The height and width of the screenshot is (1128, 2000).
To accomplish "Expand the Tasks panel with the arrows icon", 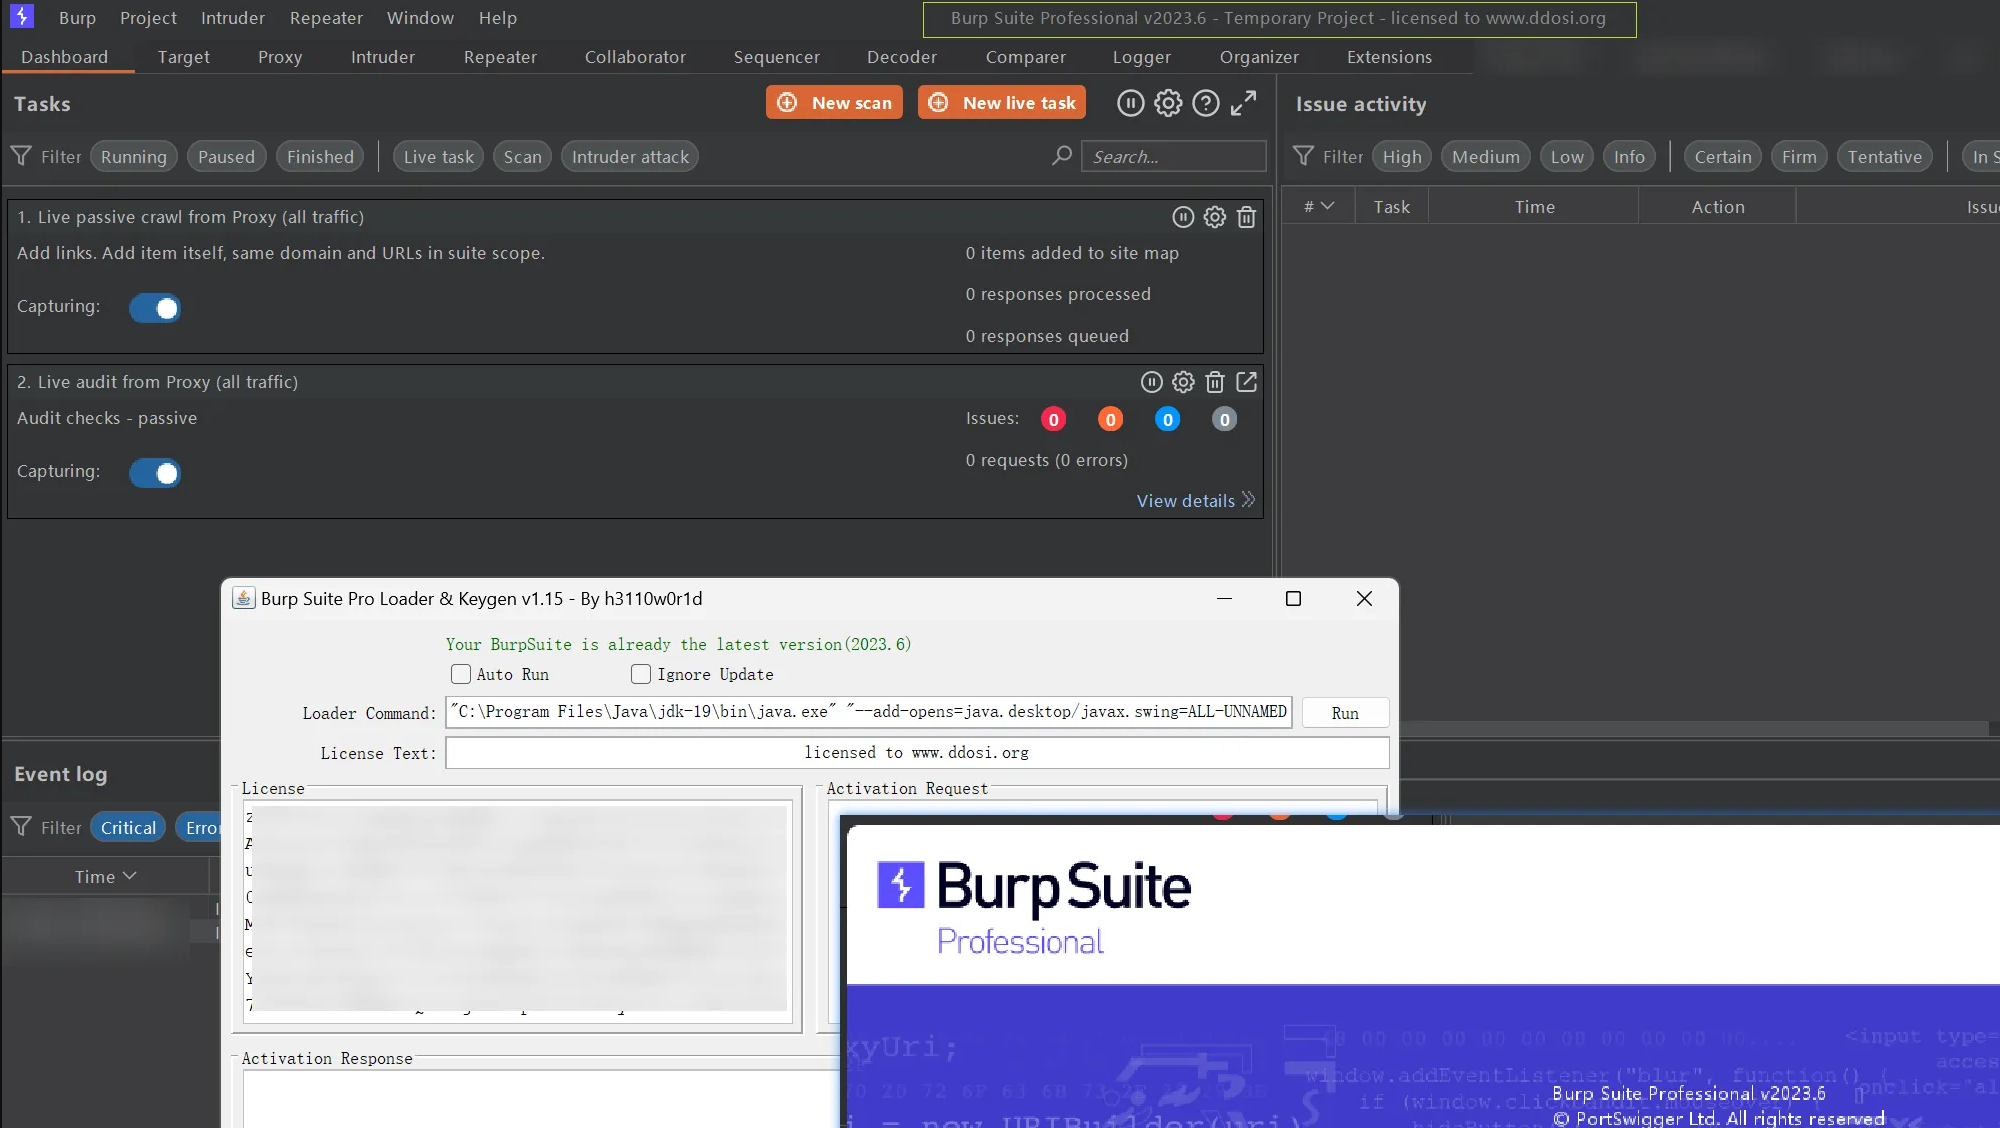I will coord(1243,103).
